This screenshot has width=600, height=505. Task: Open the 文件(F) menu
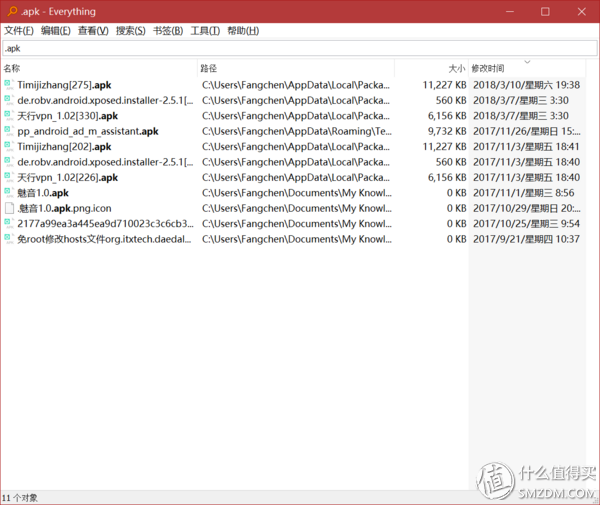pos(19,31)
